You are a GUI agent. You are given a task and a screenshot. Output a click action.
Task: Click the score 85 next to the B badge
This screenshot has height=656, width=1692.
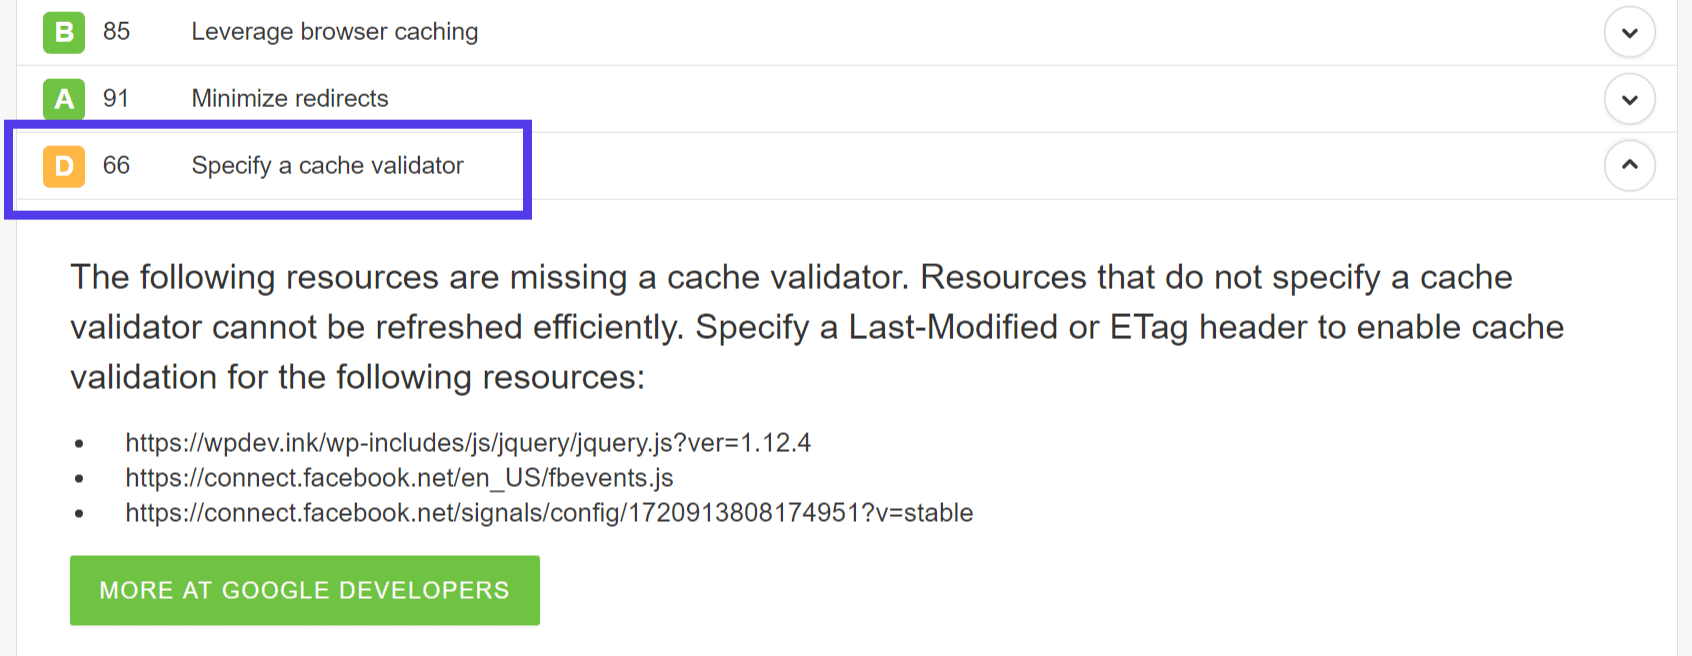(x=116, y=31)
